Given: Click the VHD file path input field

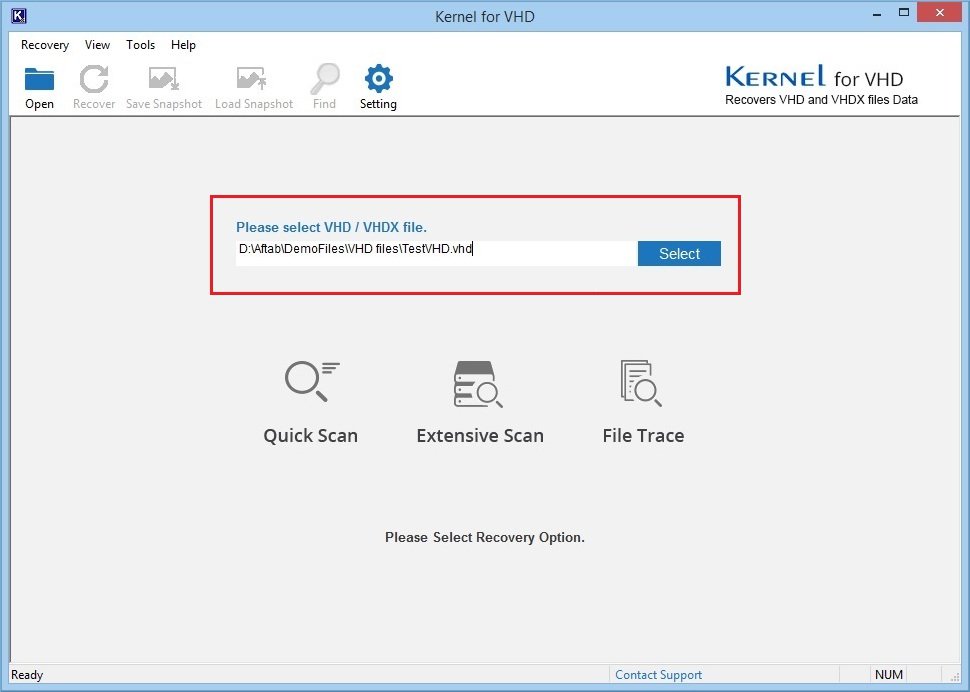Looking at the screenshot, I should tap(436, 254).
